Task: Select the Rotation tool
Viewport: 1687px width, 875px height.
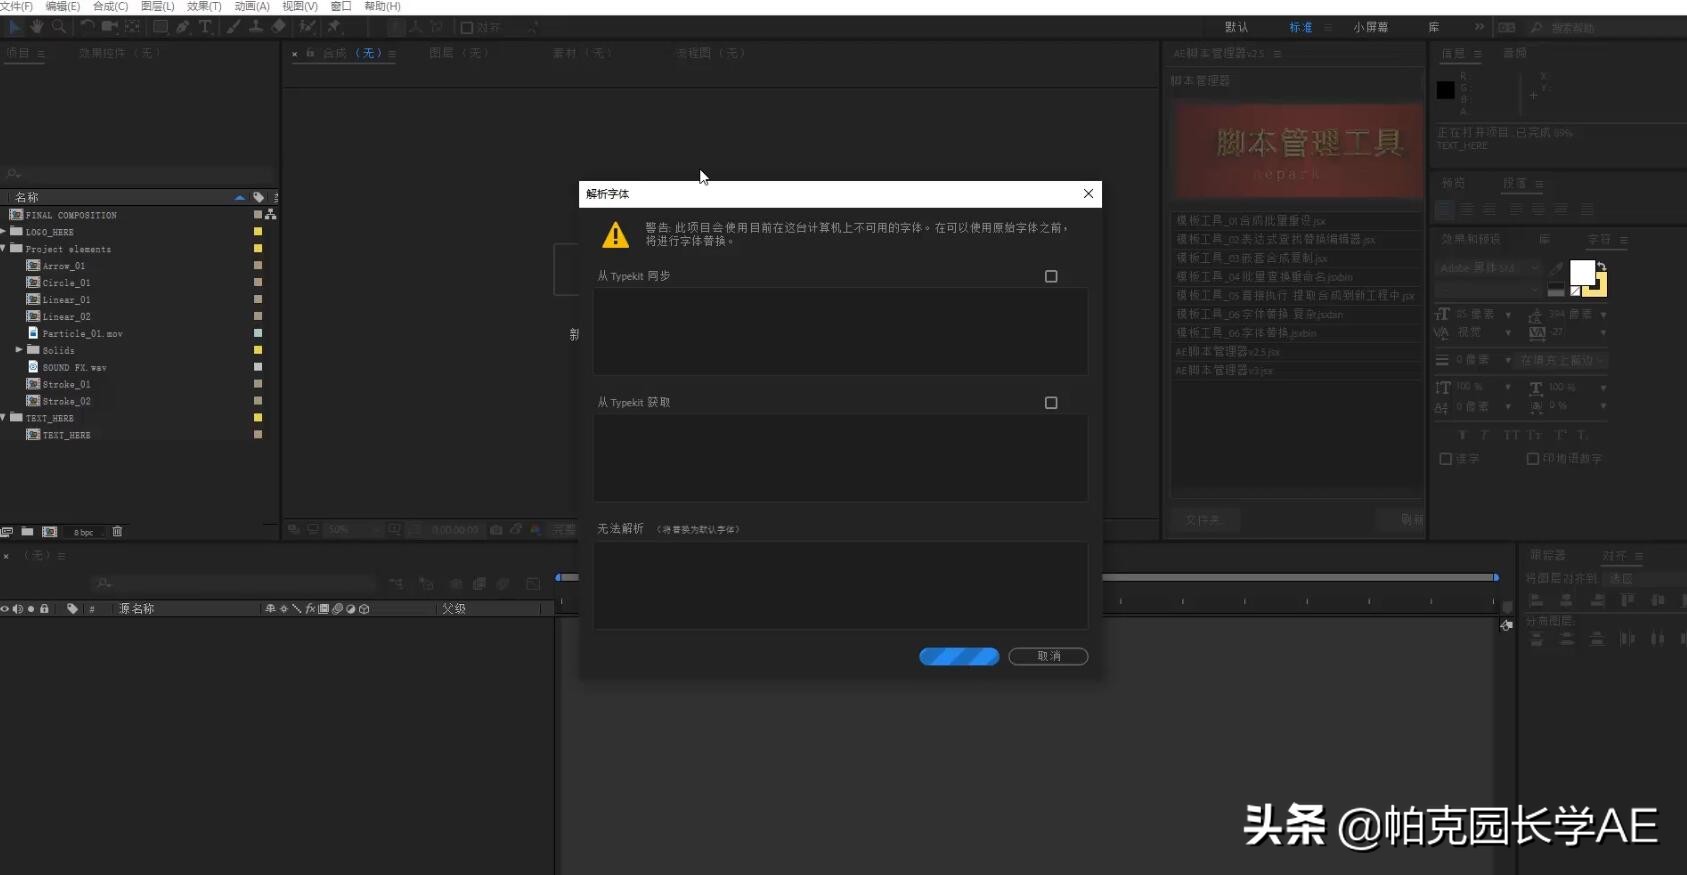Action: [x=88, y=27]
